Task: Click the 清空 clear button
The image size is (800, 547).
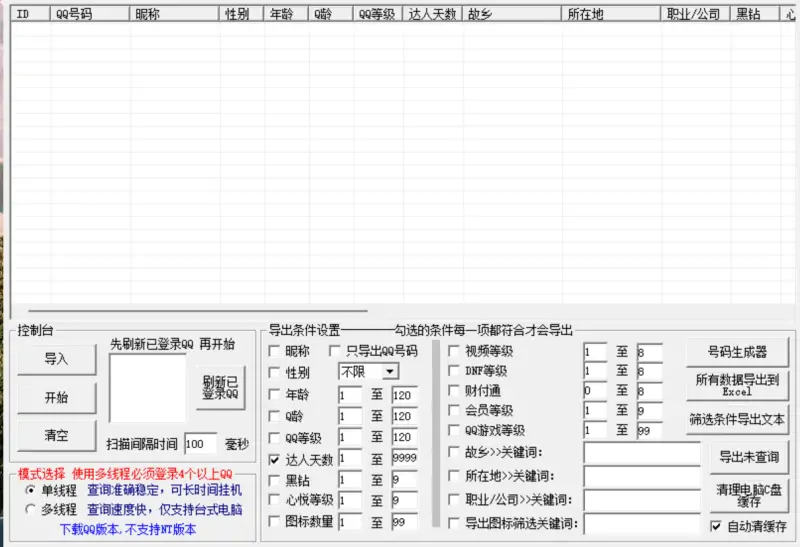Action: (56, 435)
